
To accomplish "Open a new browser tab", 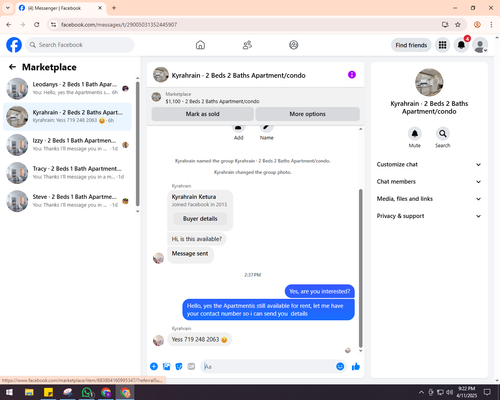I will pyautogui.click(x=114, y=8).
